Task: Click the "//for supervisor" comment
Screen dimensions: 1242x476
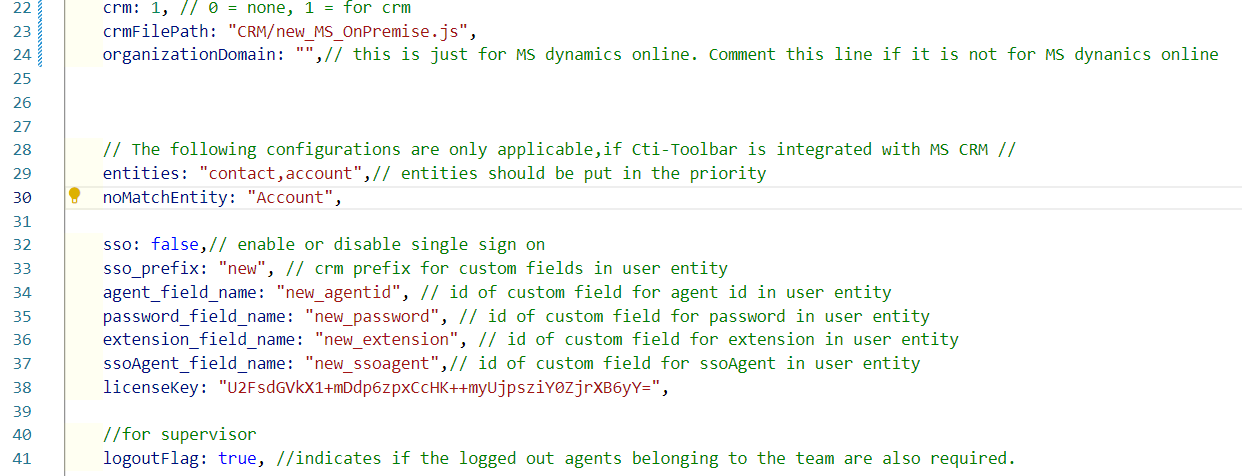Action: pyautogui.click(x=179, y=434)
